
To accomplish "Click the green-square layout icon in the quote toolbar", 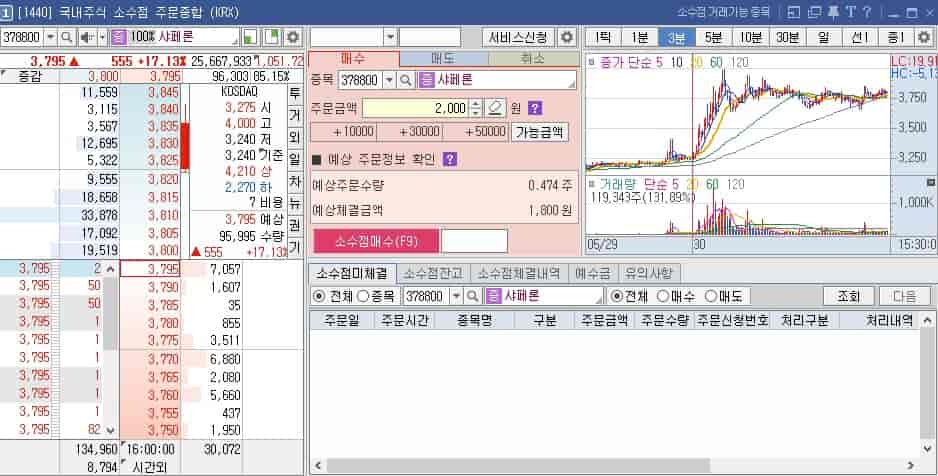I will click(250, 37).
